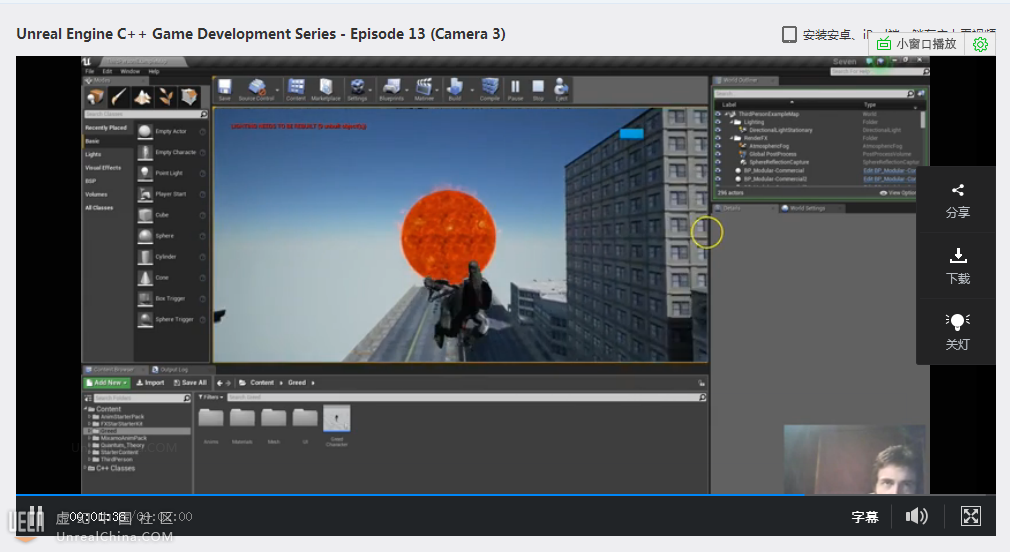Image resolution: width=1010 pixels, height=552 pixels.
Task: Select Landscape mode mountain icon
Action: pyautogui.click(x=142, y=97)
